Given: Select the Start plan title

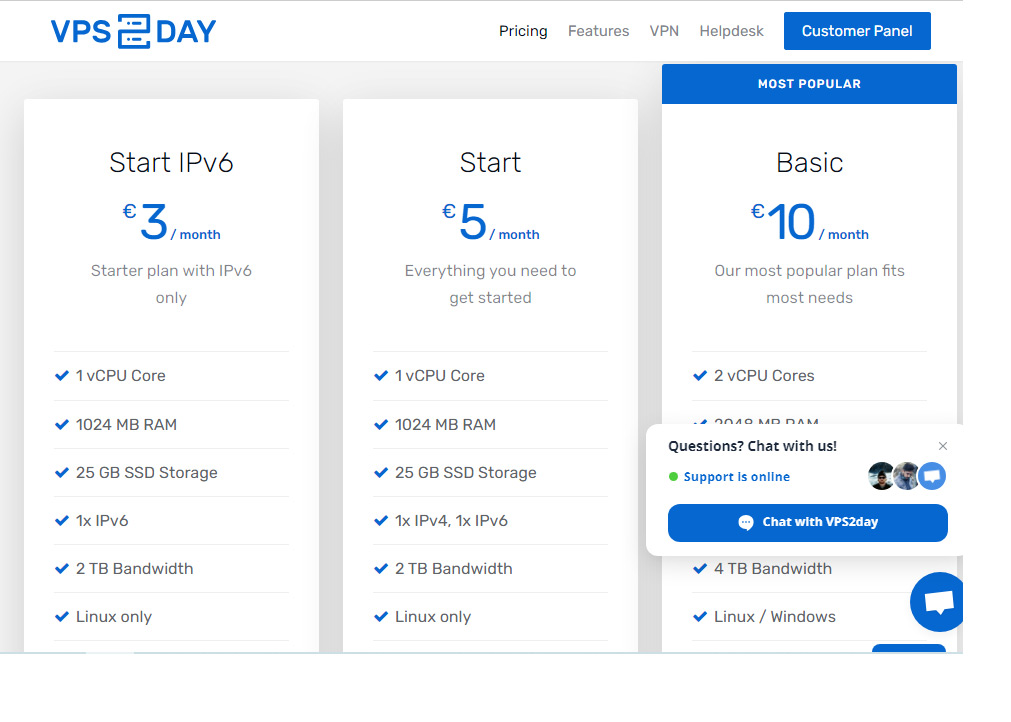Looking at the screenshot, I should [490, 162].
